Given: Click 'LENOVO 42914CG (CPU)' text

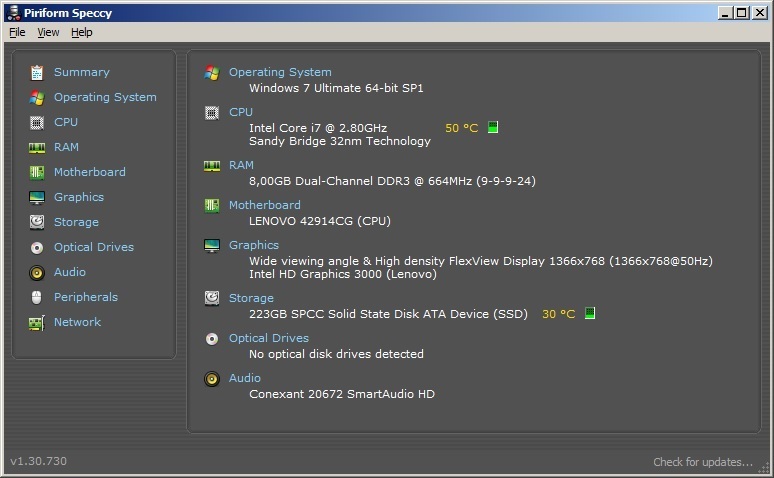Looking at the screenshot, I should coord(320,221).
